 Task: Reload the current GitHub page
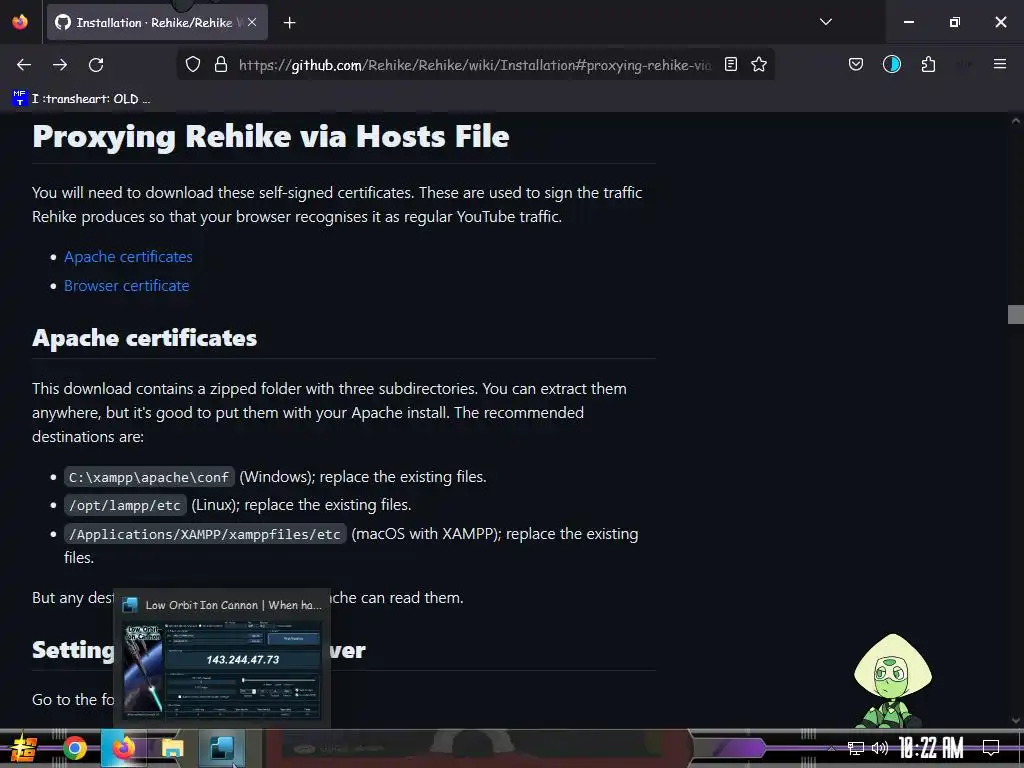(x=96, y=65)
